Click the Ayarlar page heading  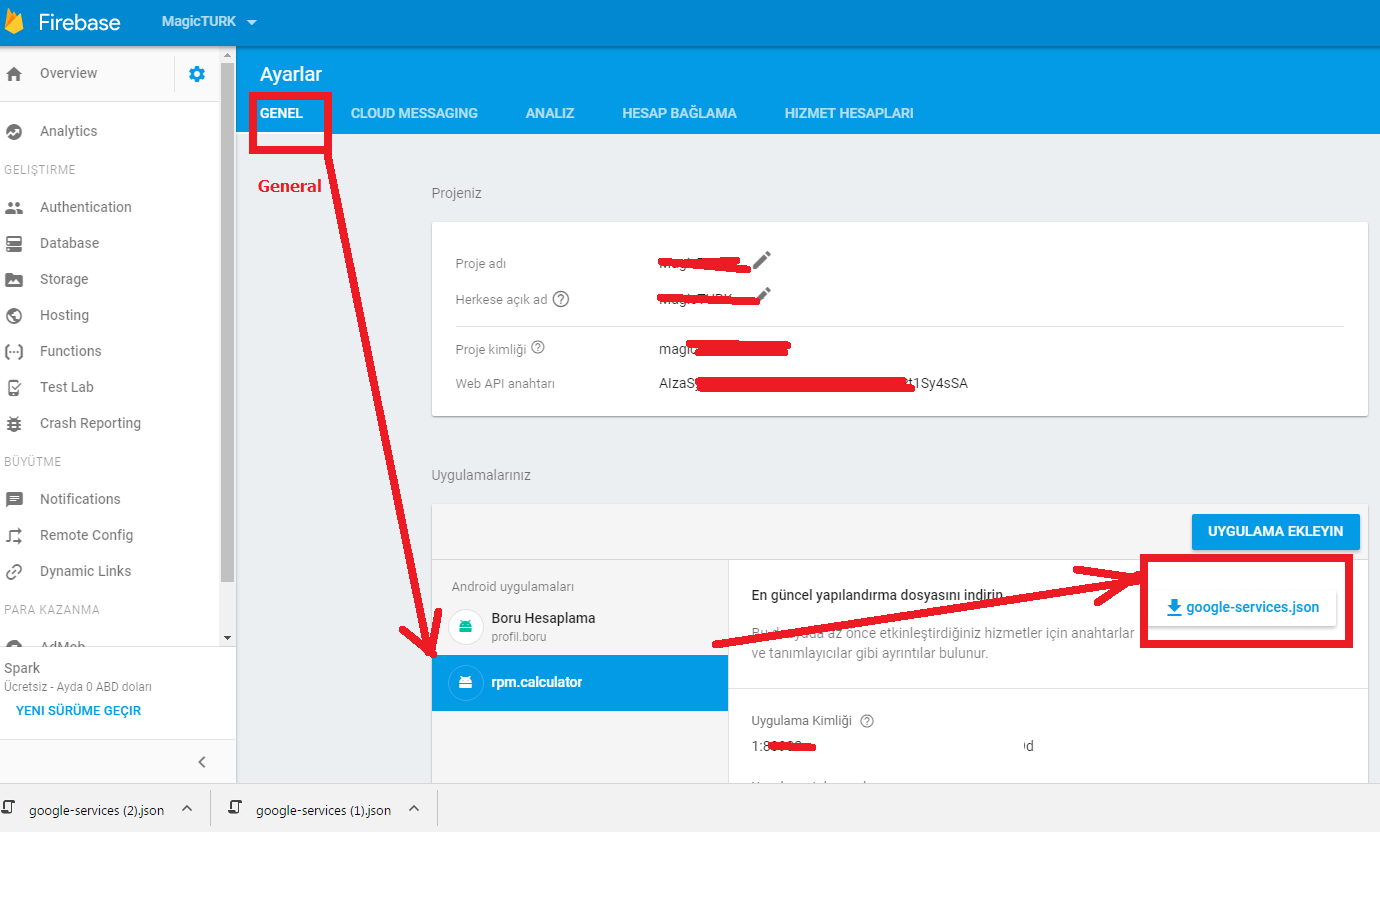(x=291, y=75)
